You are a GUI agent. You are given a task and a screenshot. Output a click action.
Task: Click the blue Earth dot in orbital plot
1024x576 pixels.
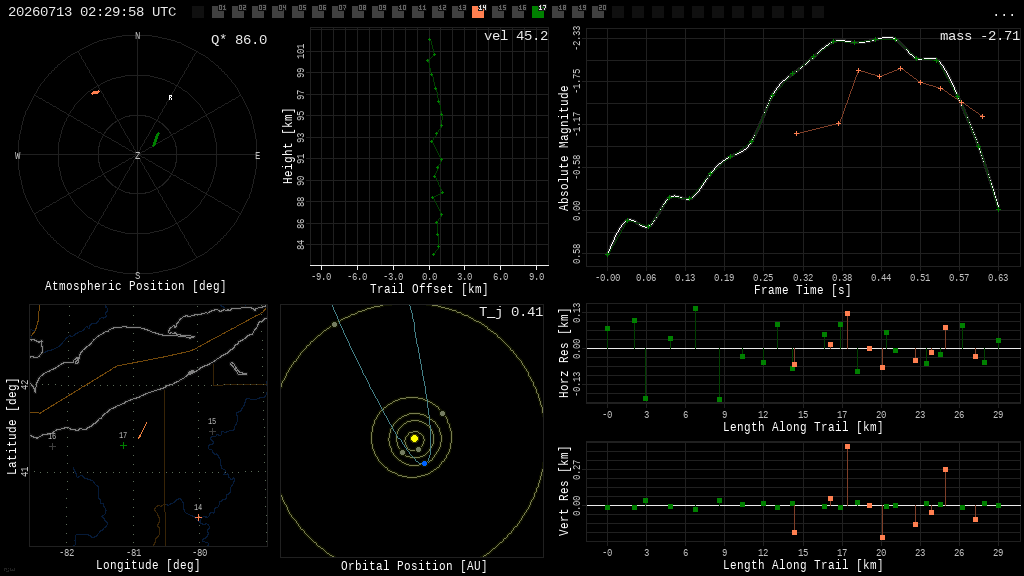424,463
